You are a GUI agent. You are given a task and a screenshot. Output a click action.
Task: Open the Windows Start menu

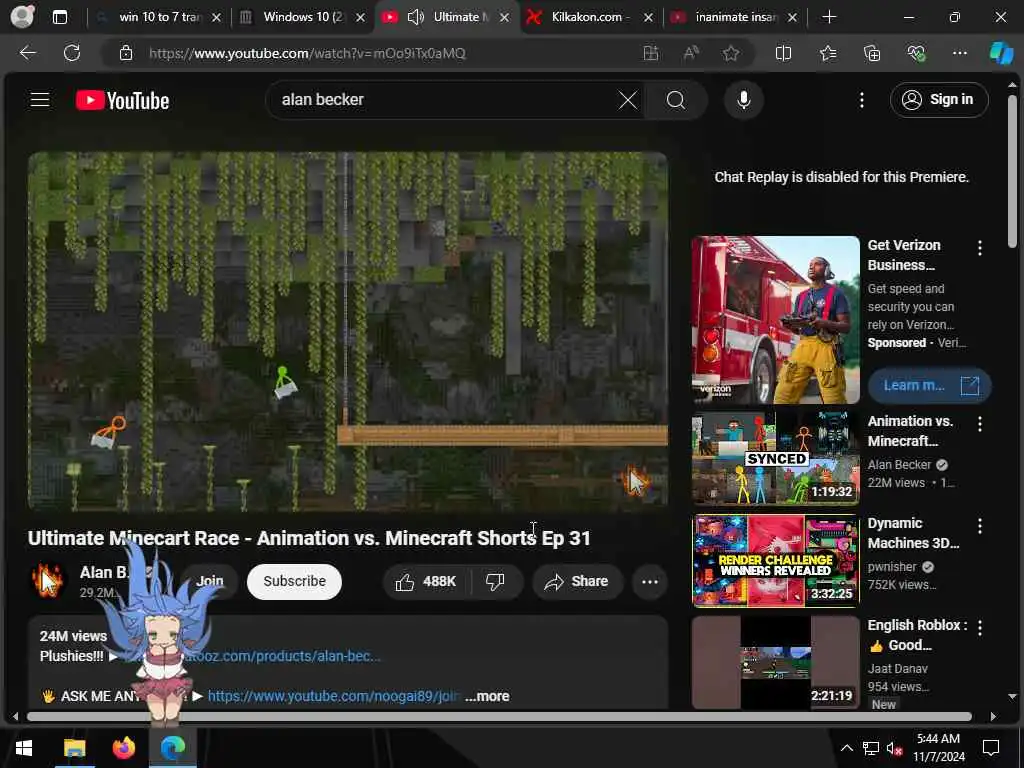(24, 748)
